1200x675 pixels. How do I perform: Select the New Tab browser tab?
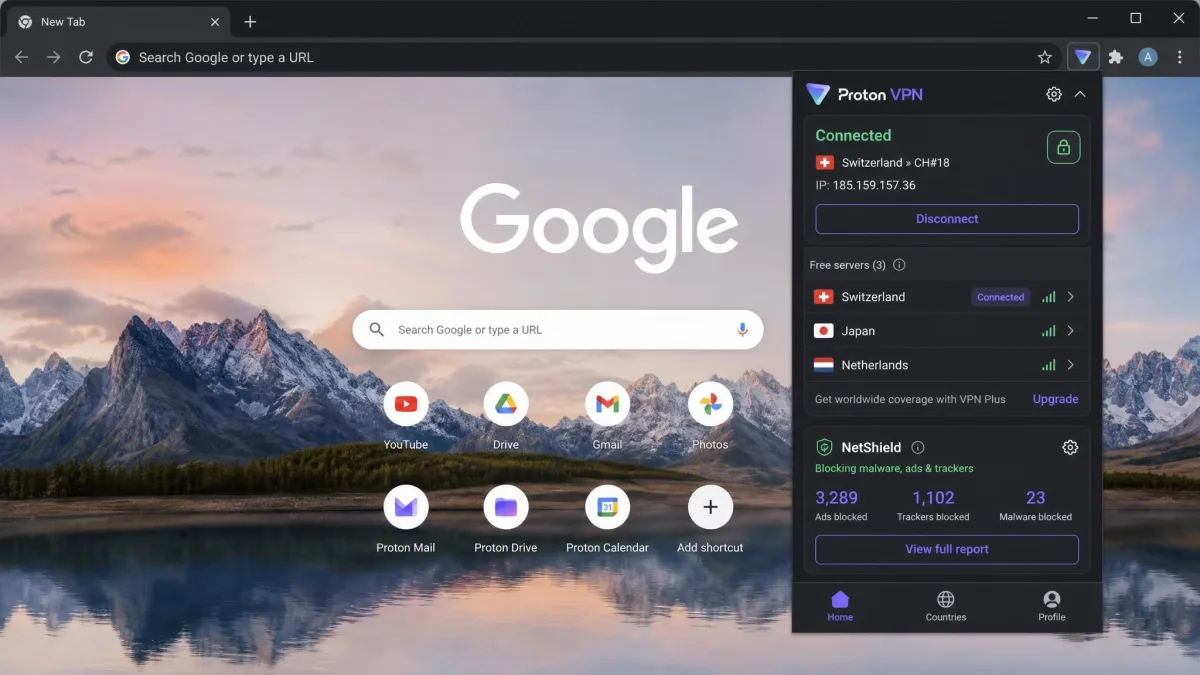coord(118,22)
